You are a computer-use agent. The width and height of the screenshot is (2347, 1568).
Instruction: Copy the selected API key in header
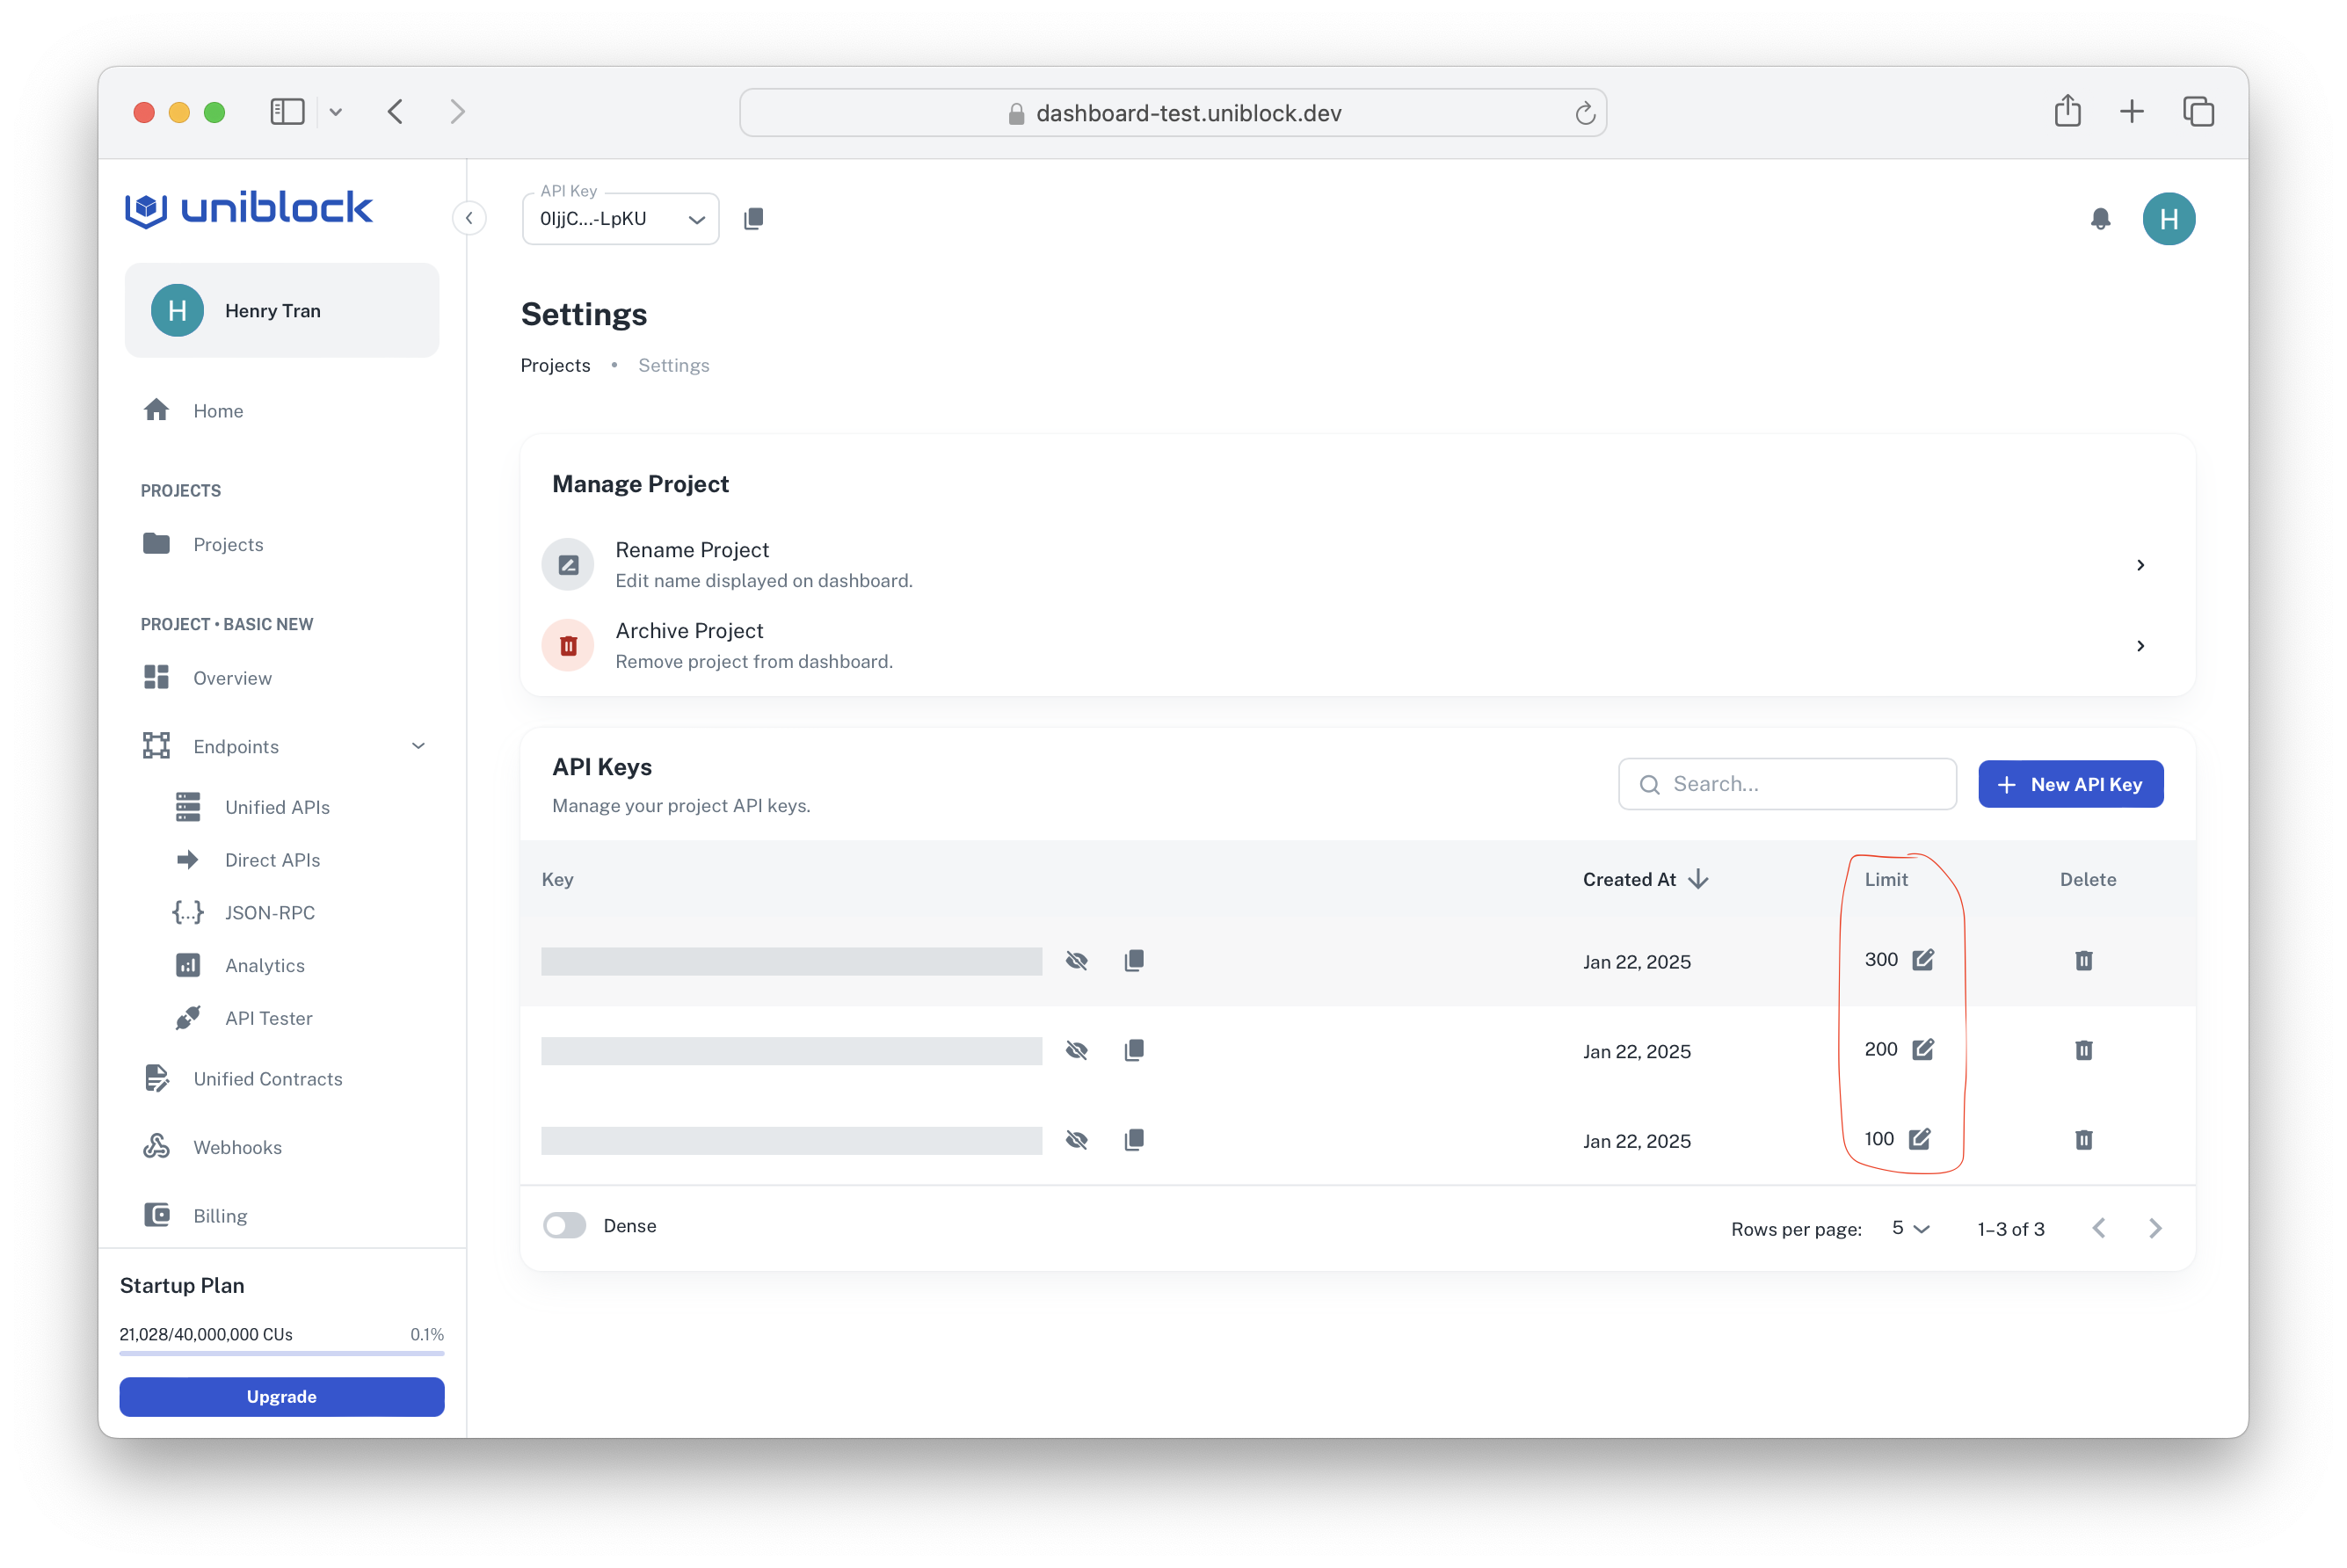pyautogui.click(x=754, y=218)
